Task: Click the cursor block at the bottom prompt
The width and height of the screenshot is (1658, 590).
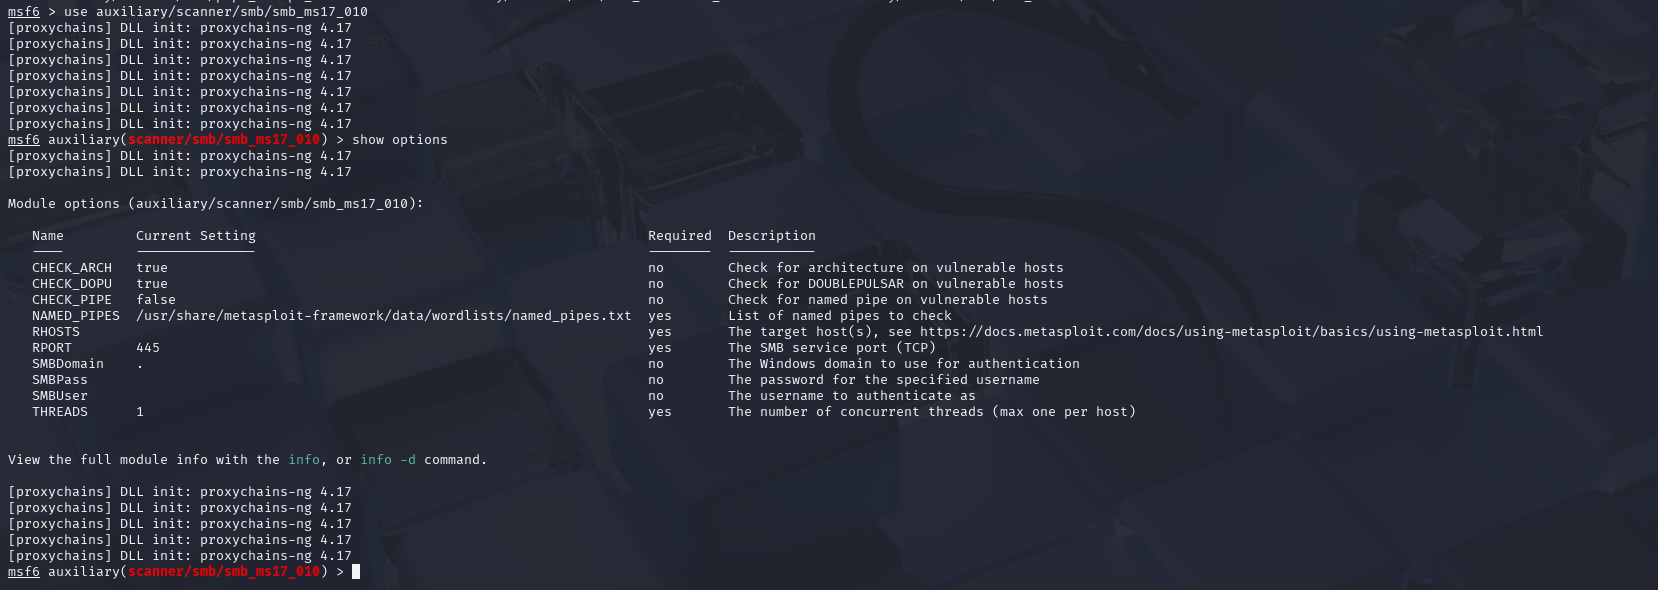Action: pyautogui.click(x=356, y=572)
